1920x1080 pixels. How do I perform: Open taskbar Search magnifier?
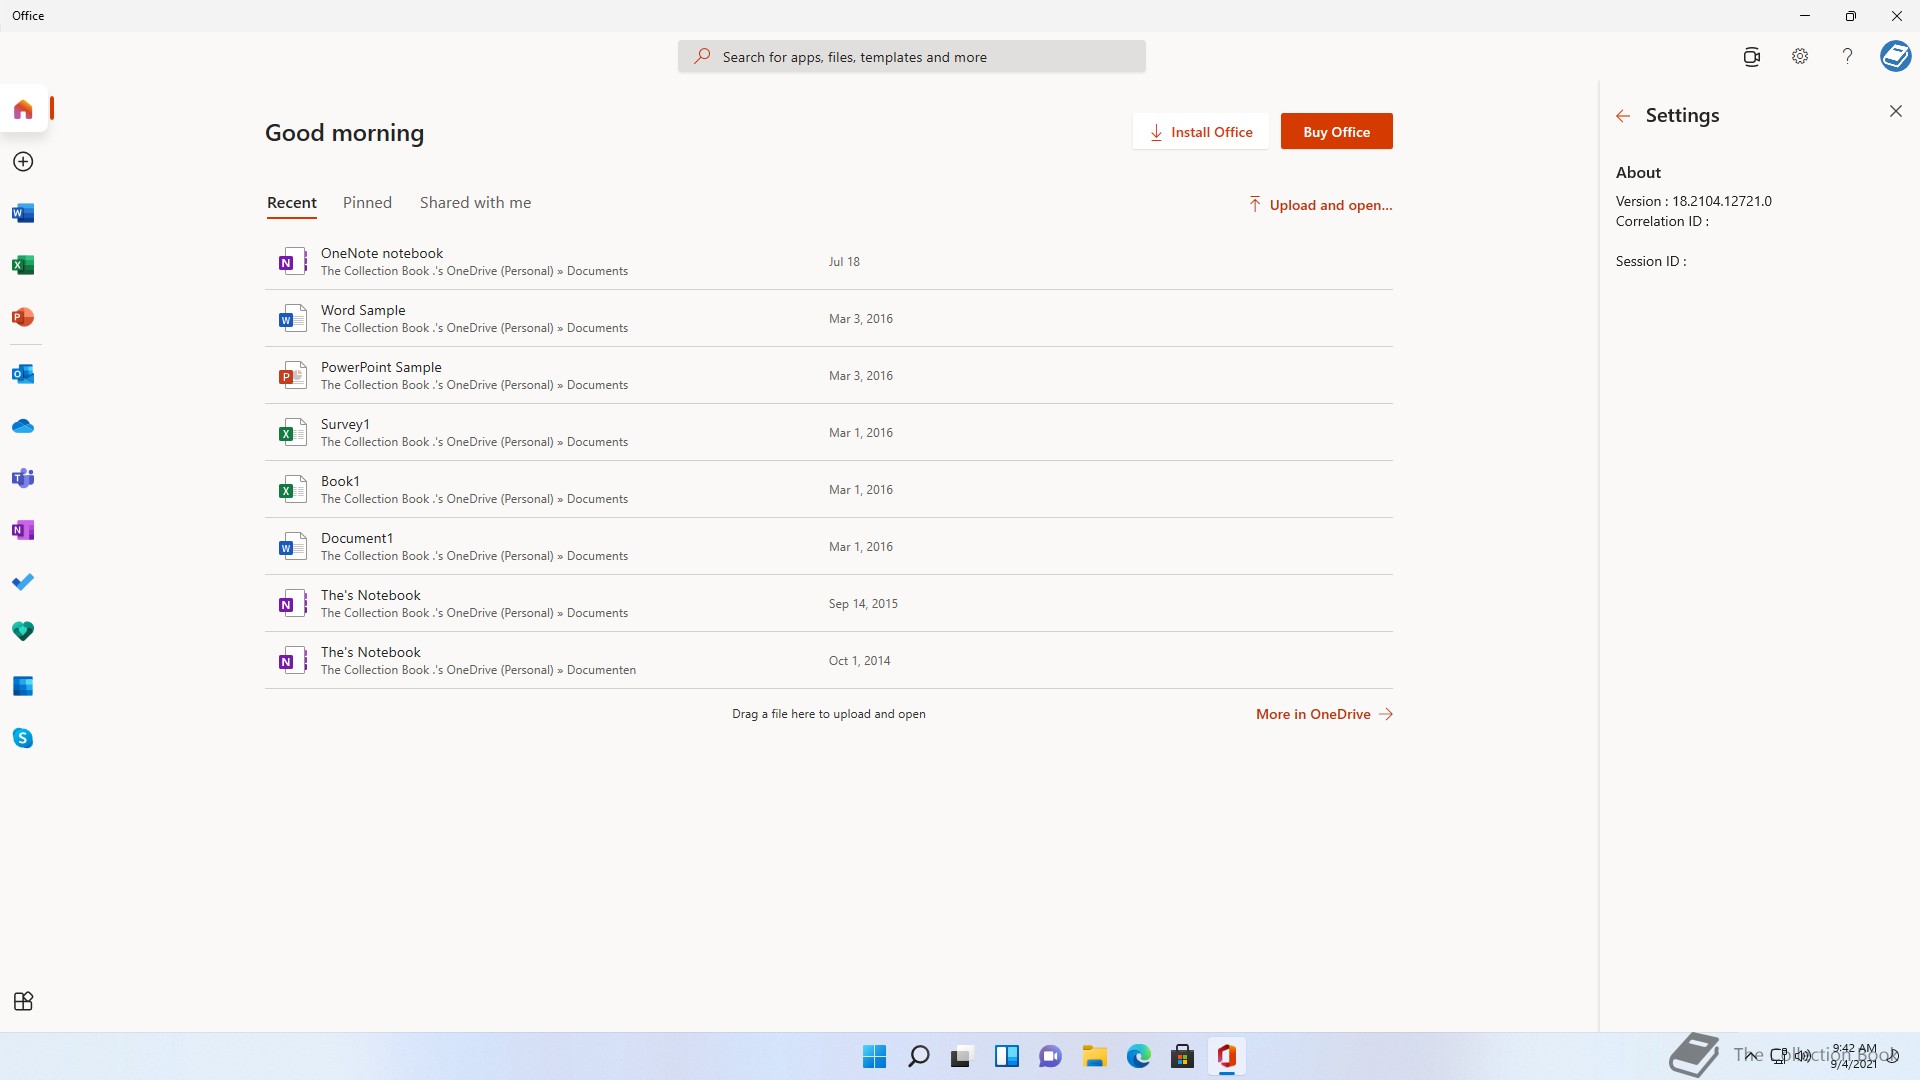[x=918, y=1057]
